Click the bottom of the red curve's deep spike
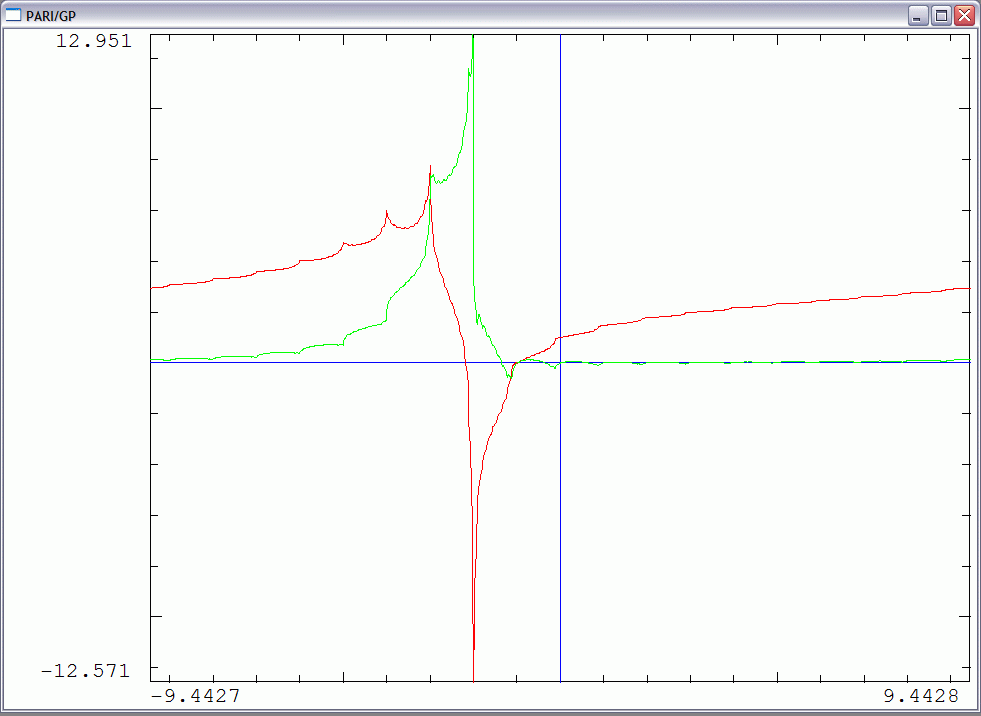The width and height of the screenshot is (981, 716). tap(474, 648)
